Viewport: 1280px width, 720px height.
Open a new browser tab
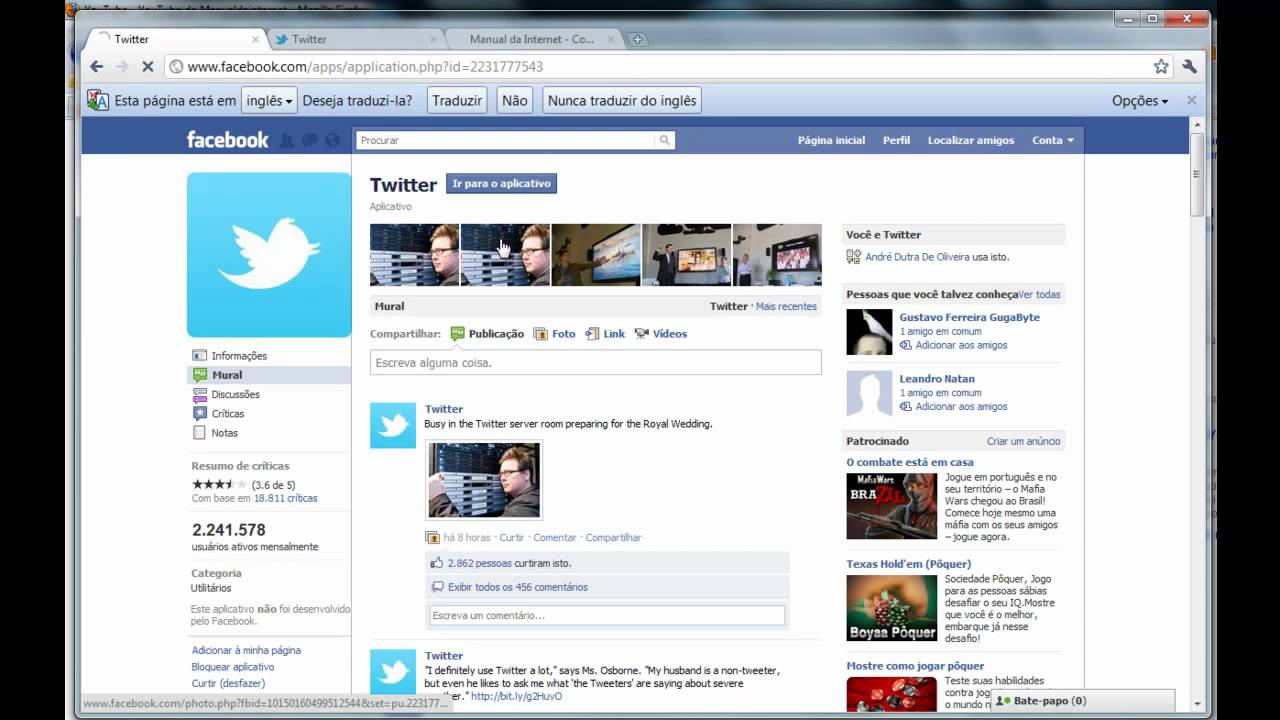point(637,39)
